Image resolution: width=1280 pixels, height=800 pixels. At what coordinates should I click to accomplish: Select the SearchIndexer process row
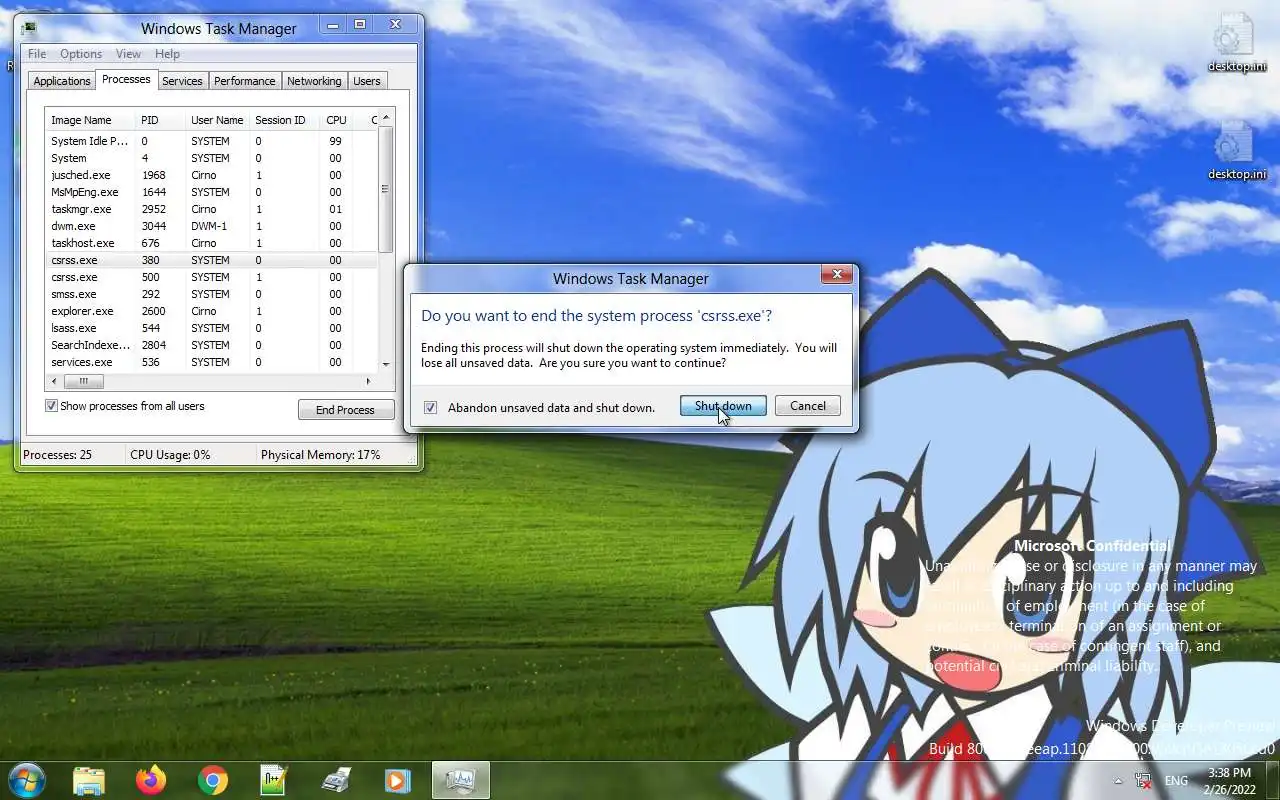212,345
